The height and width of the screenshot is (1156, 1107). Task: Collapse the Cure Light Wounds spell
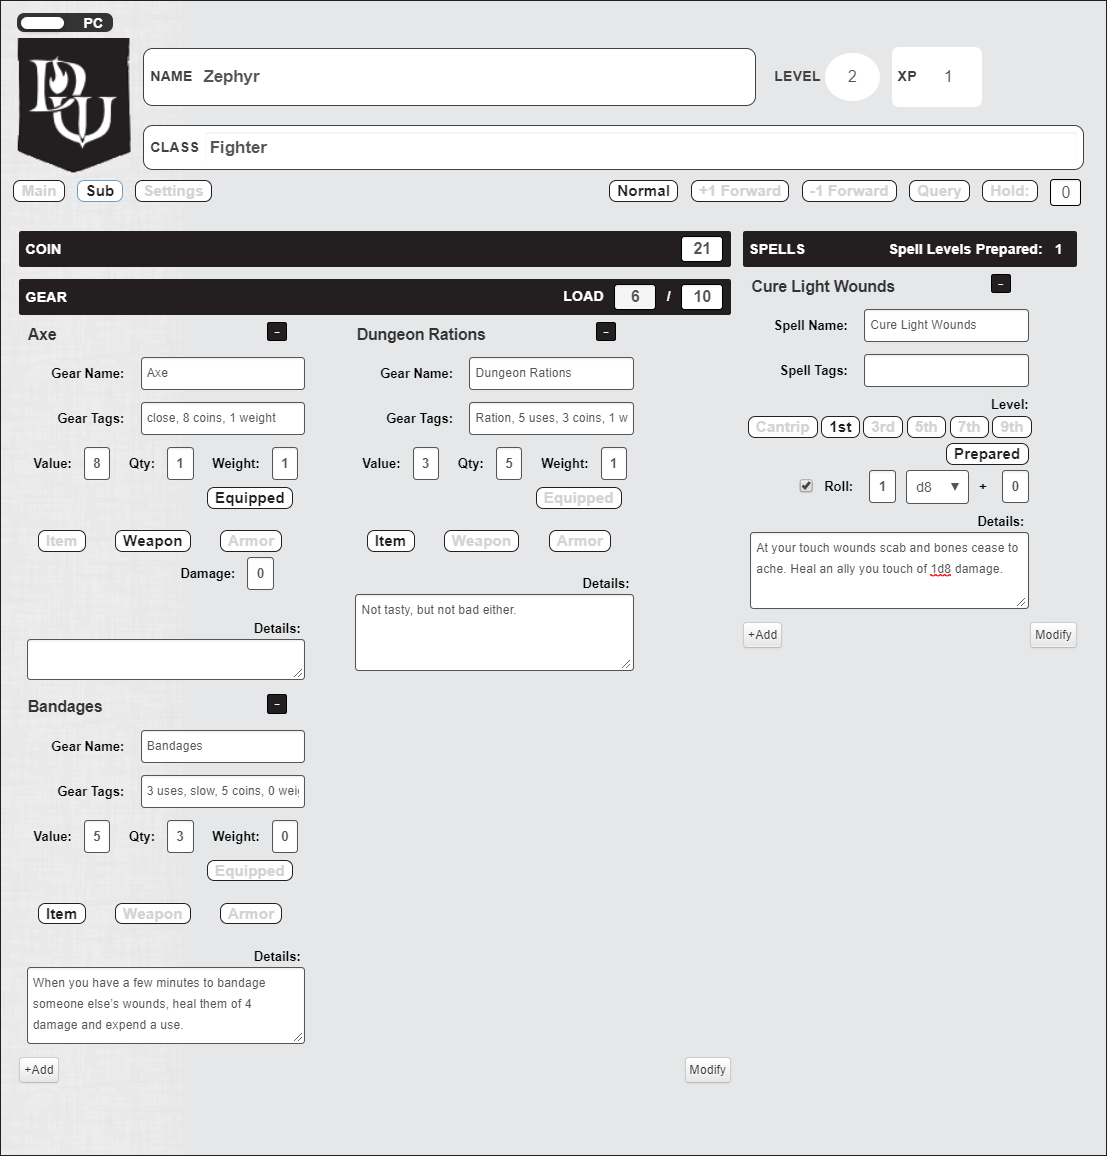pos(1000,284)
